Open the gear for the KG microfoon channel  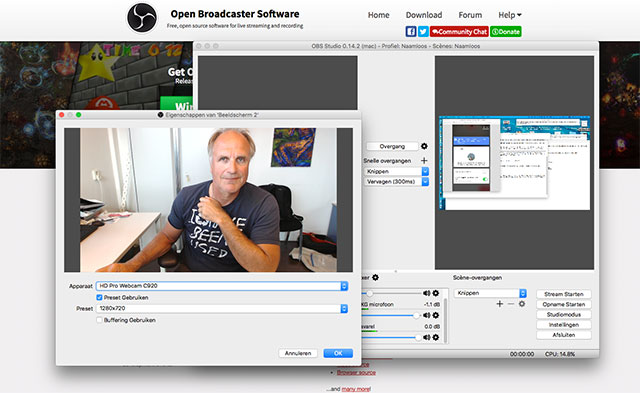[x=436, y=315]
